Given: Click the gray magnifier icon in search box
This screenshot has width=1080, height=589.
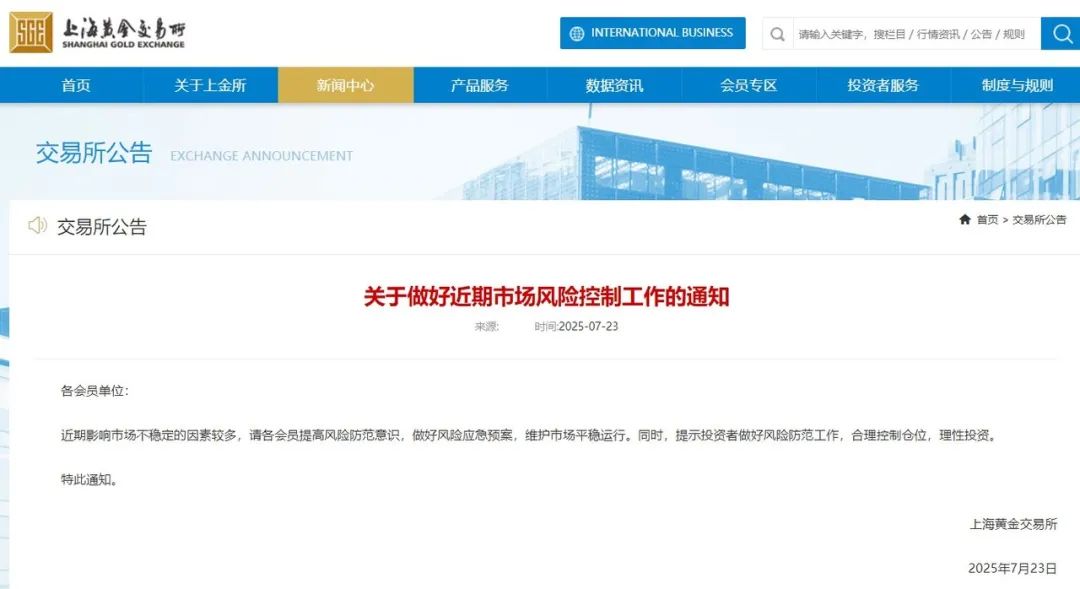Looking at the screenshot, I should pos(777,33).
